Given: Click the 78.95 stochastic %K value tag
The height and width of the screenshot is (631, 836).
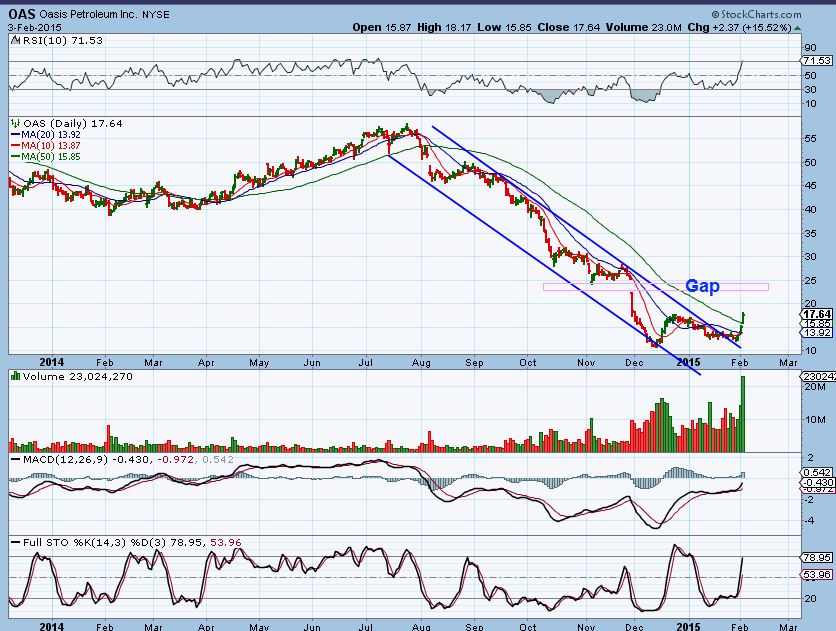Looking at the screenshot, I should [x=817, y=557].
